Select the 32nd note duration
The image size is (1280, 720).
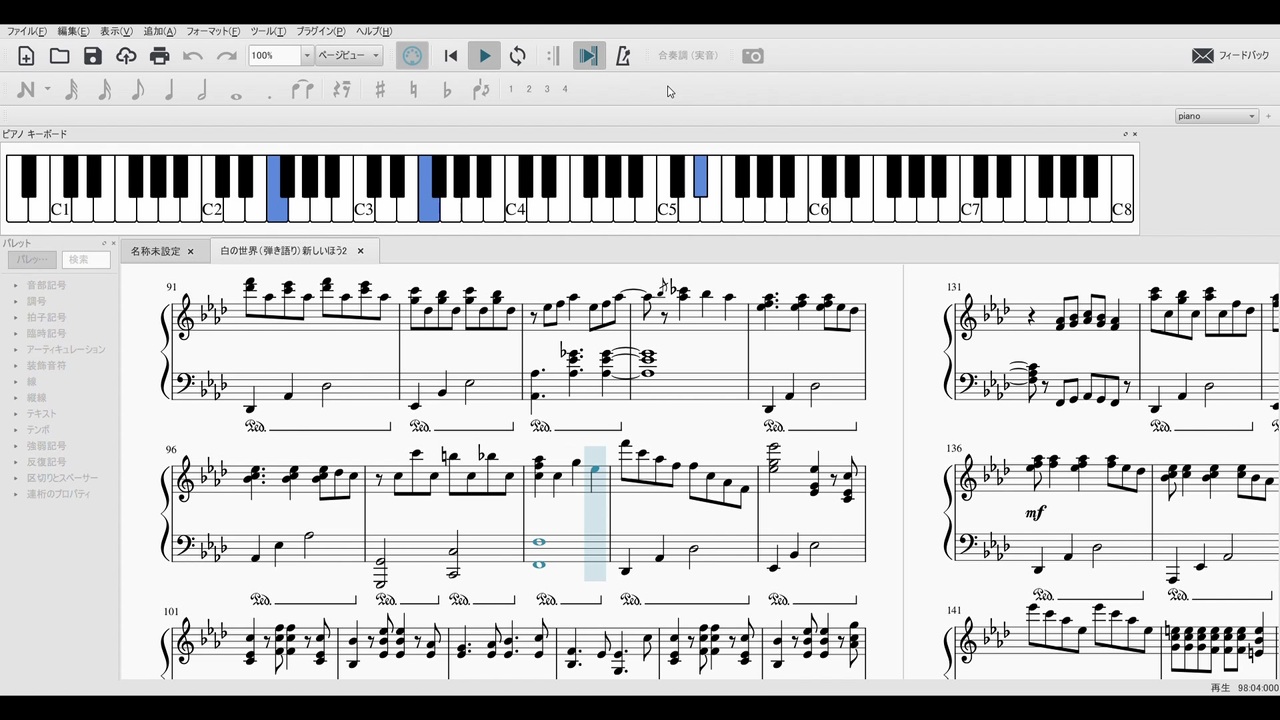(x=71, y=90)
